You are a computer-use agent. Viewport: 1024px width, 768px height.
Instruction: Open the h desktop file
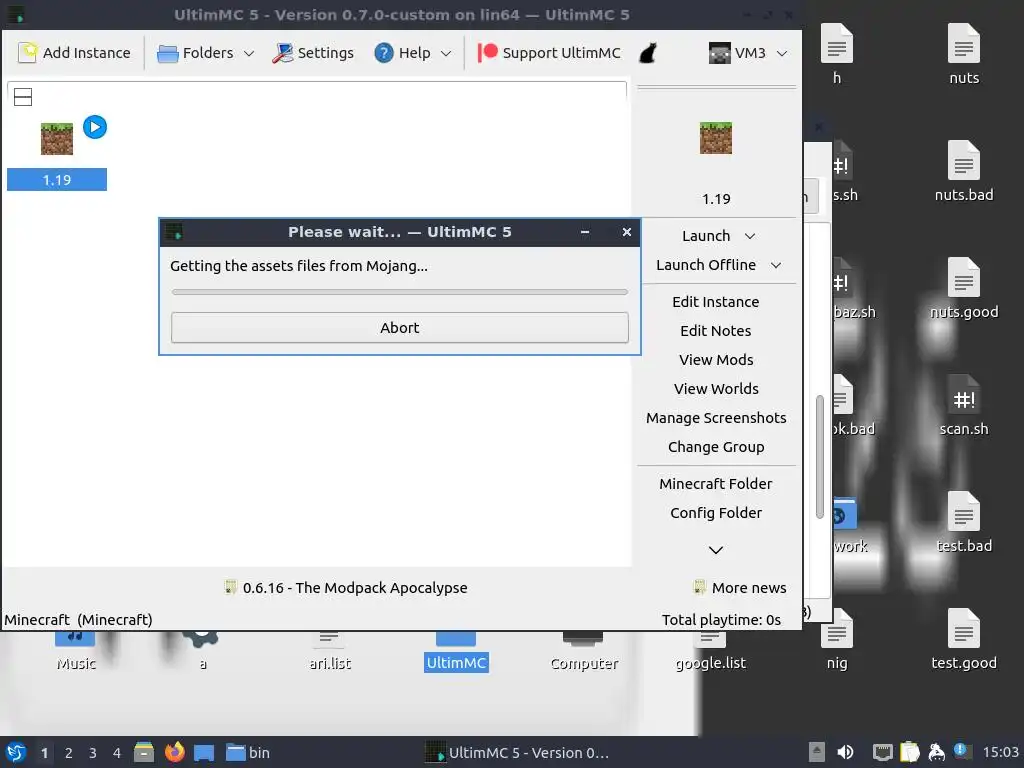click(x=837, y=54)
